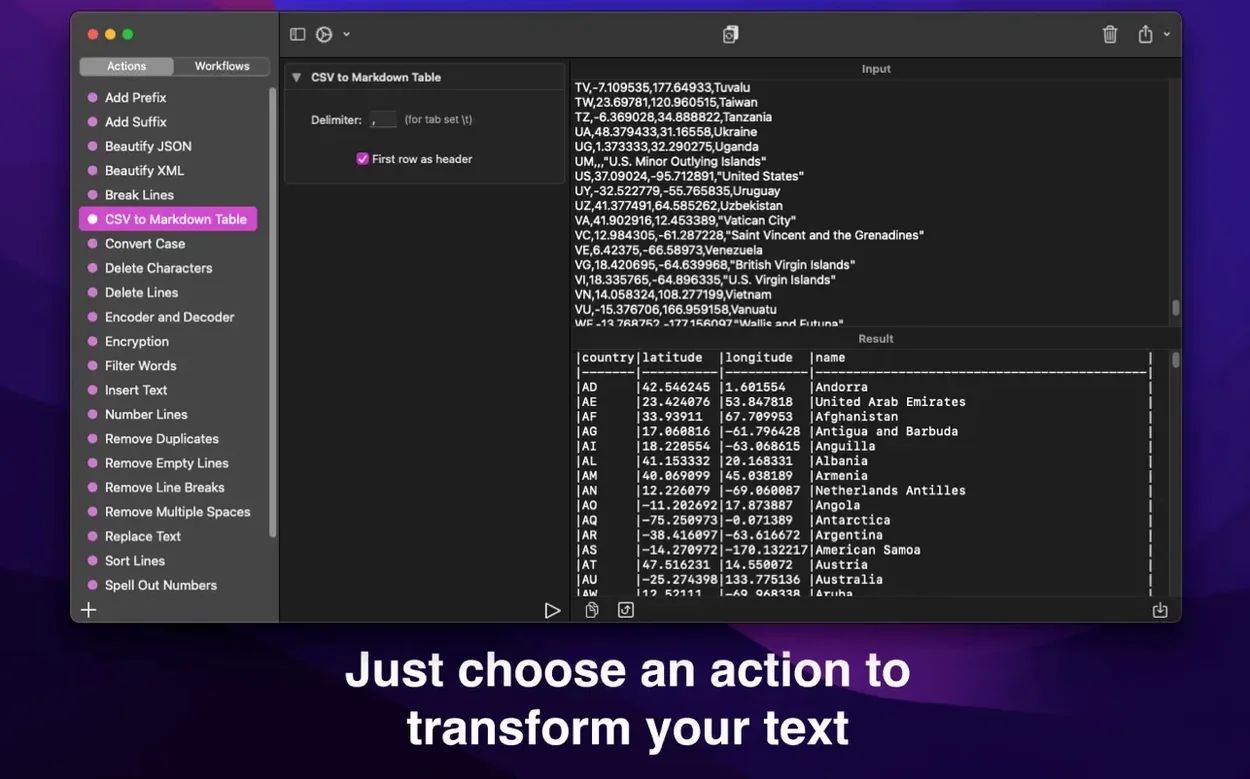Click the paste-from-clipboard icon at toolbar center
1250x779 pixels.
tap(731, 34)
